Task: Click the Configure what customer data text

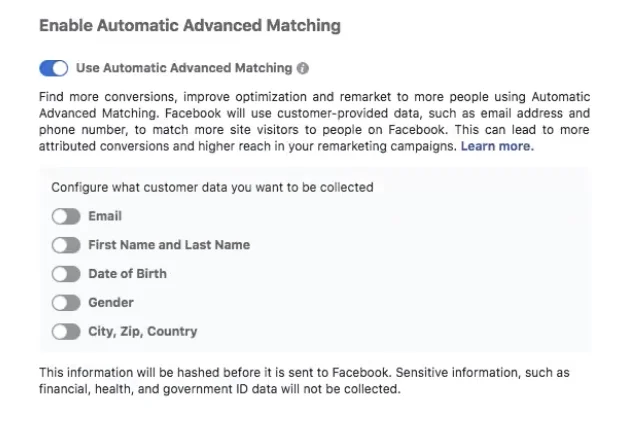Action: coord(212,187)
